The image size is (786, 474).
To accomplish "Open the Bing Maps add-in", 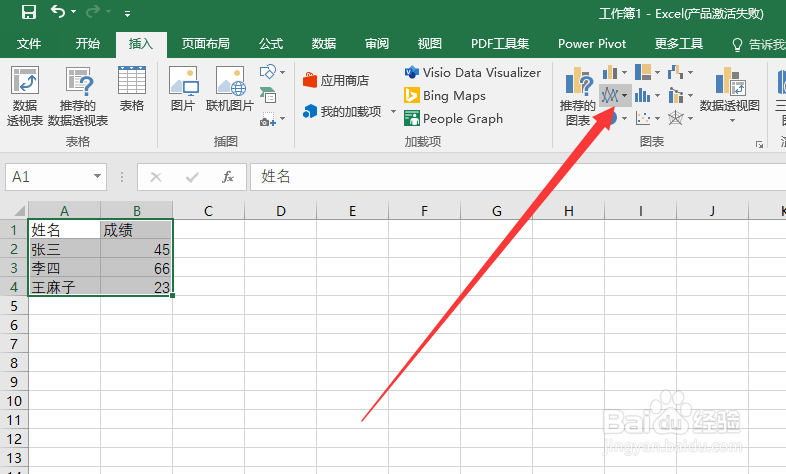I will pos(445,95).
